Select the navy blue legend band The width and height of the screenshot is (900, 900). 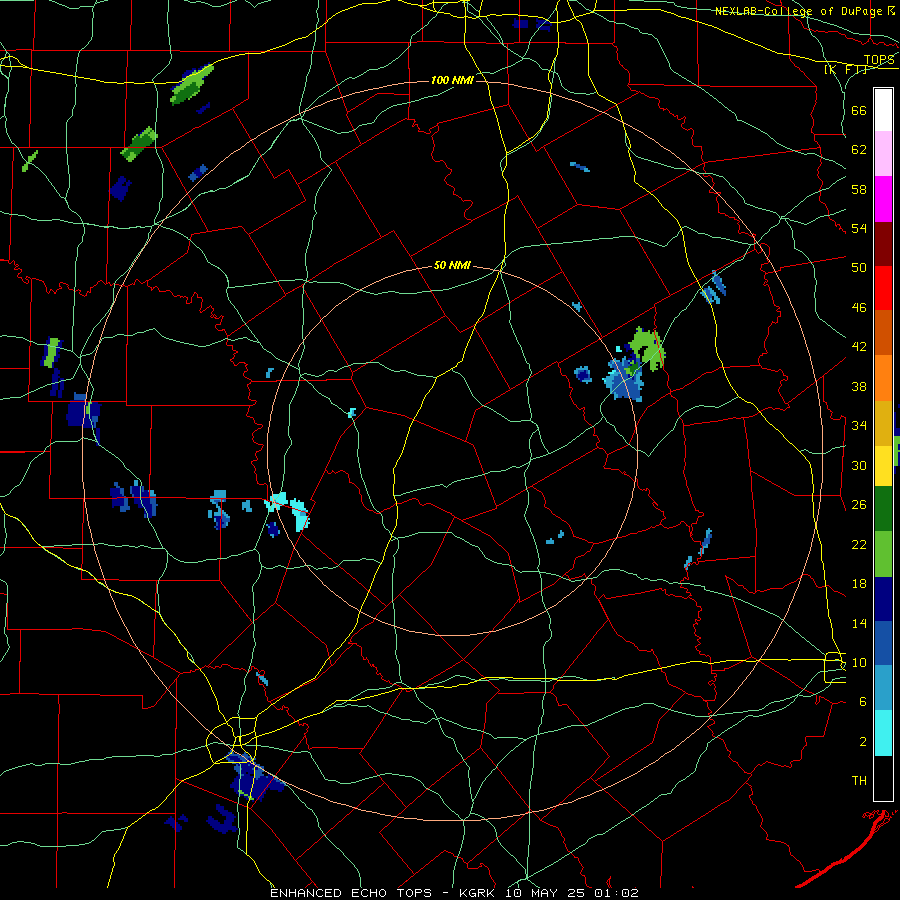click(883, 599)
